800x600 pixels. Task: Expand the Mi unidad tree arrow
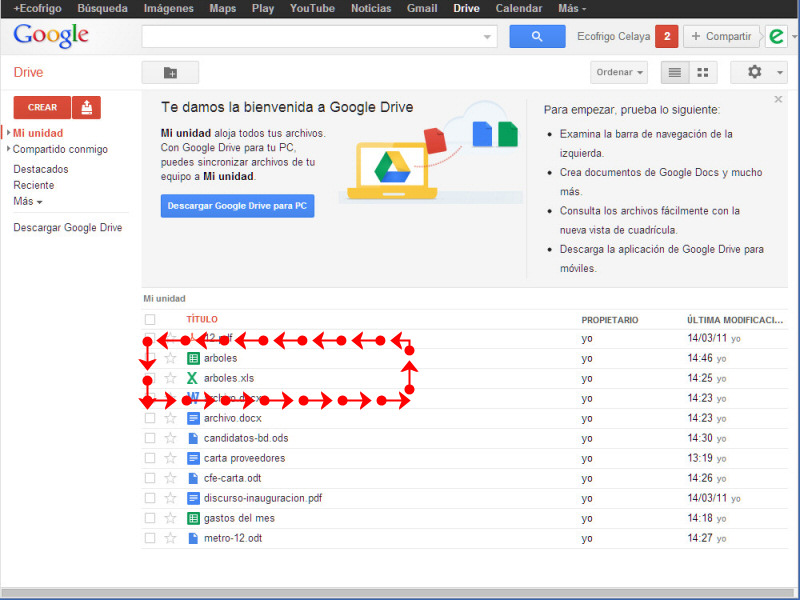click(x=8, y=133)
